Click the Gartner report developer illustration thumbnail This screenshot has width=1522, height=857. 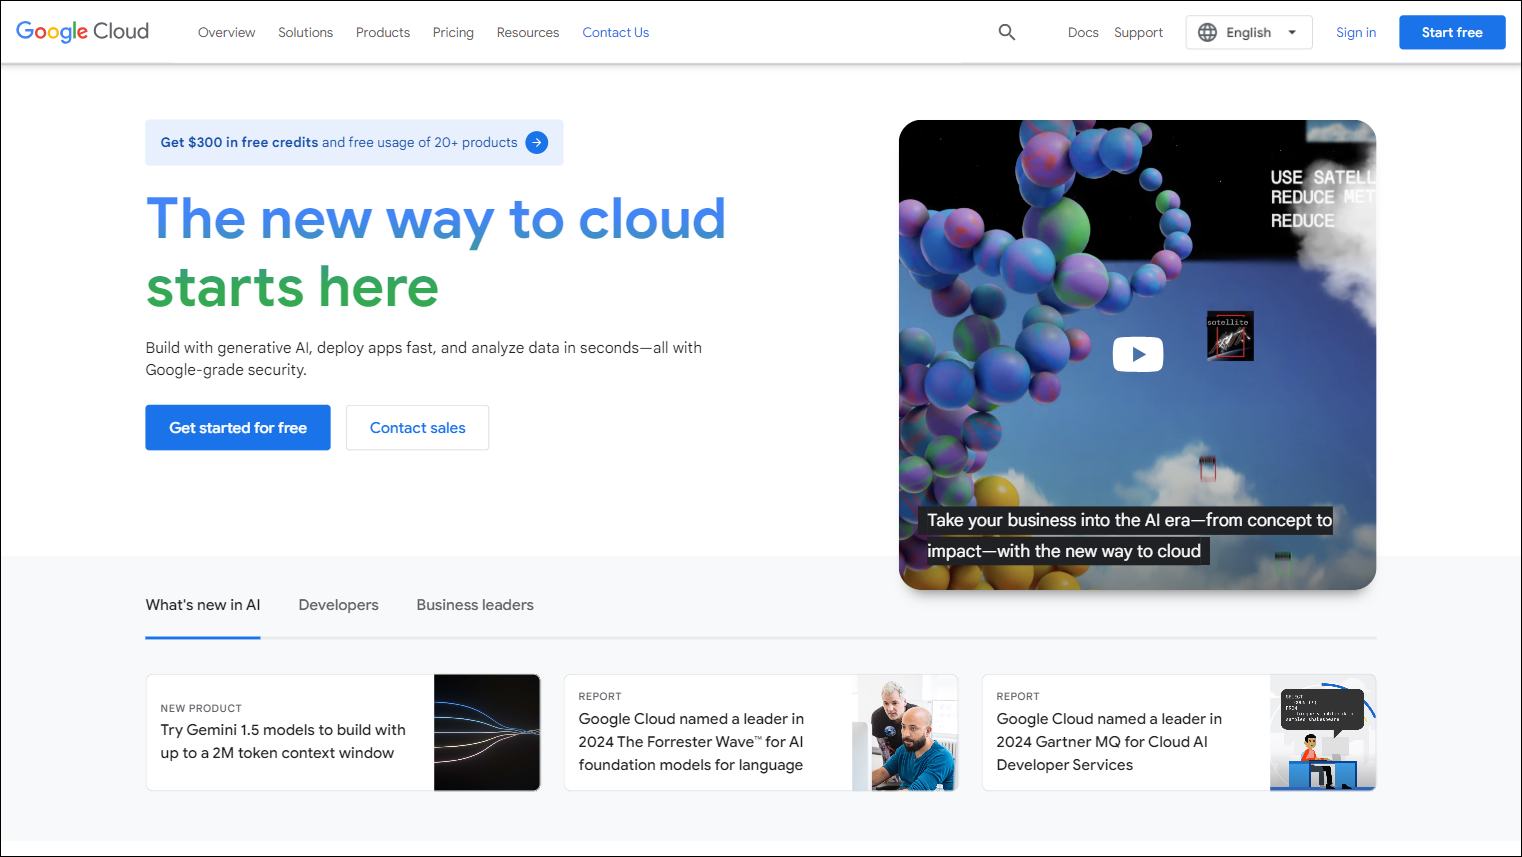[1323, 732]
